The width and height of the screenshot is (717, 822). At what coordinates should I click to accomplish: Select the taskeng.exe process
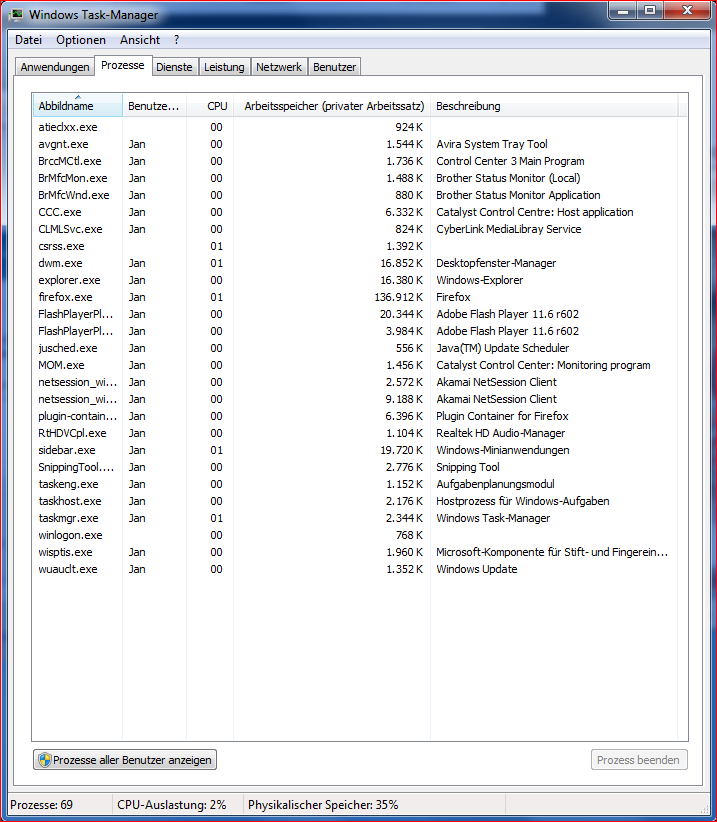click(x=354, y=484)
